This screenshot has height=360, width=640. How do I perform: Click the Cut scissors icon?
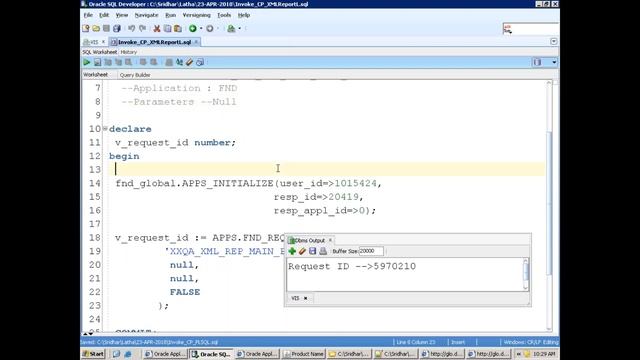click(157, 29)
